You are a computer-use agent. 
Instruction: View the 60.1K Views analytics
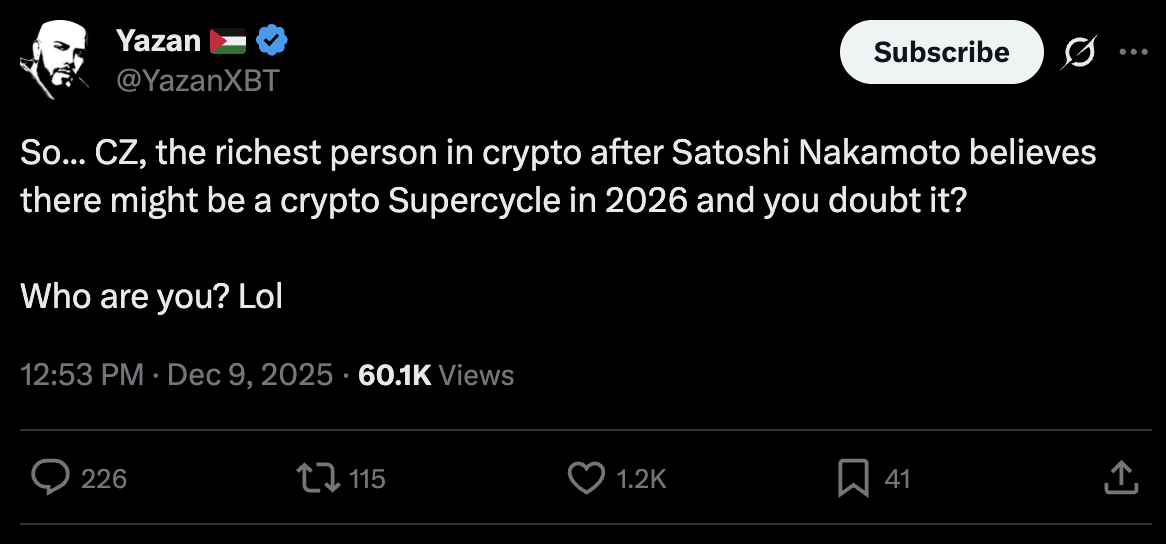[x=436, y=375]
